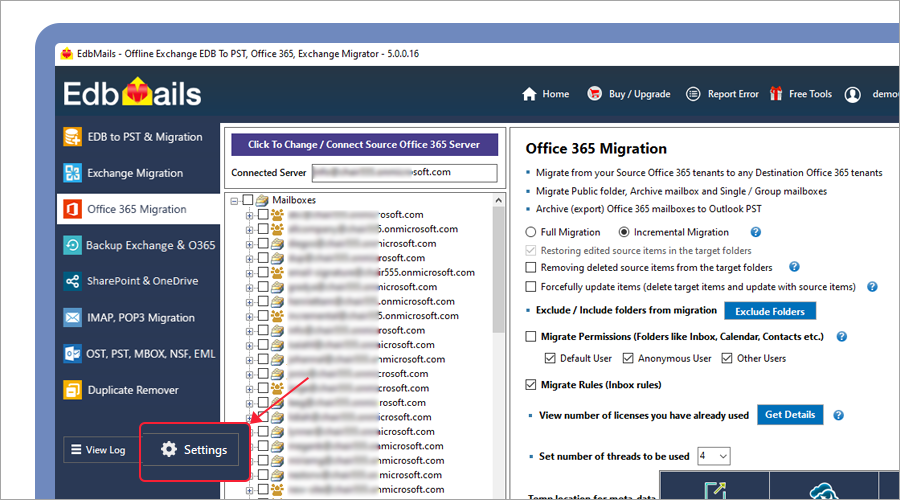Viewport: 900px width, 500px height.
Task: Toggle Anonymous User checkbox
Action: tap(628, 358)
